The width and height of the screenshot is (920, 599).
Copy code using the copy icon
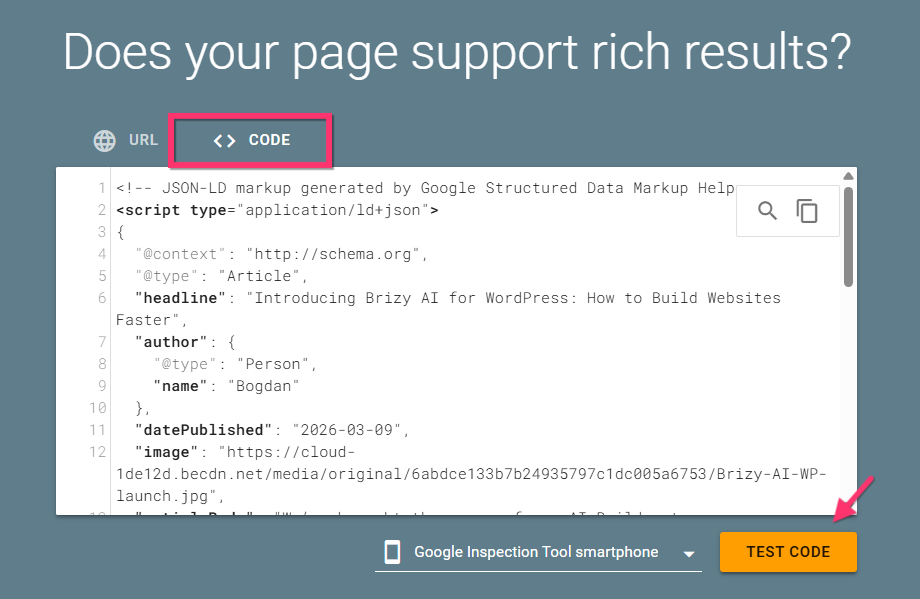pyautogui.click(x=807, y=211)
